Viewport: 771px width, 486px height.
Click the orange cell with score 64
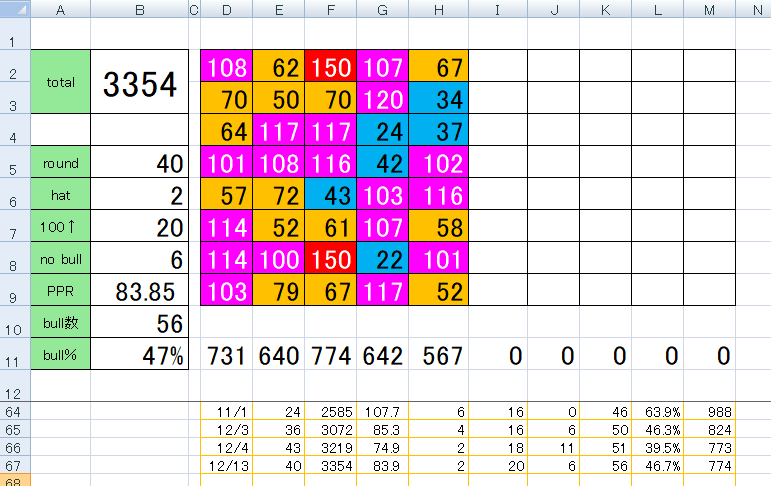coord(227,130)
